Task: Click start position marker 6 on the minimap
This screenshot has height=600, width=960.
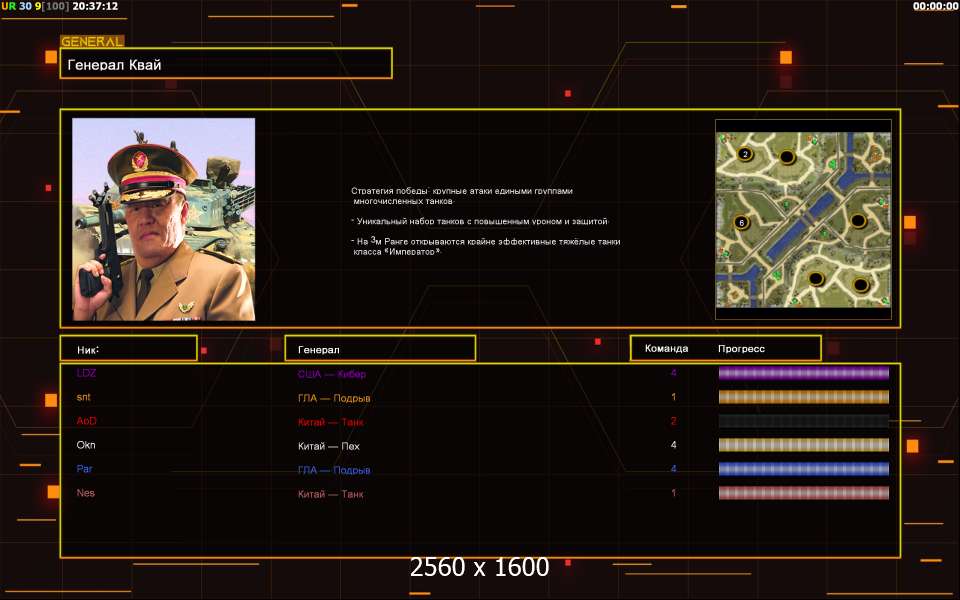Action: tap(741, 222)
